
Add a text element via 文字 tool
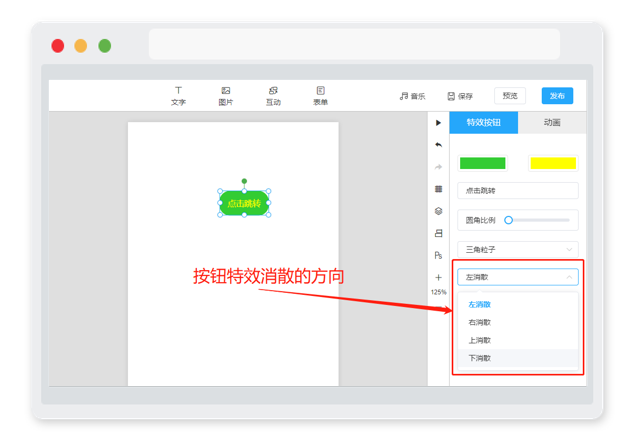tap(178, 96)
